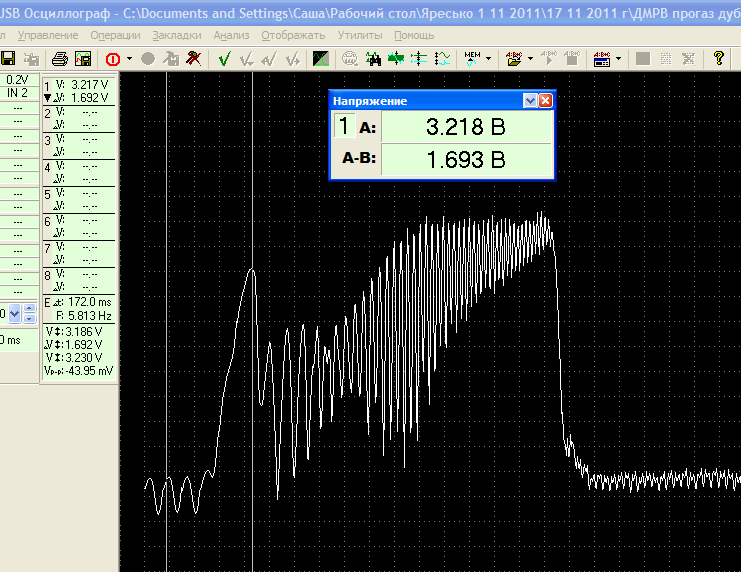Click the grayed crossed grid icon

pyautogui.click(x=689, y=59)
